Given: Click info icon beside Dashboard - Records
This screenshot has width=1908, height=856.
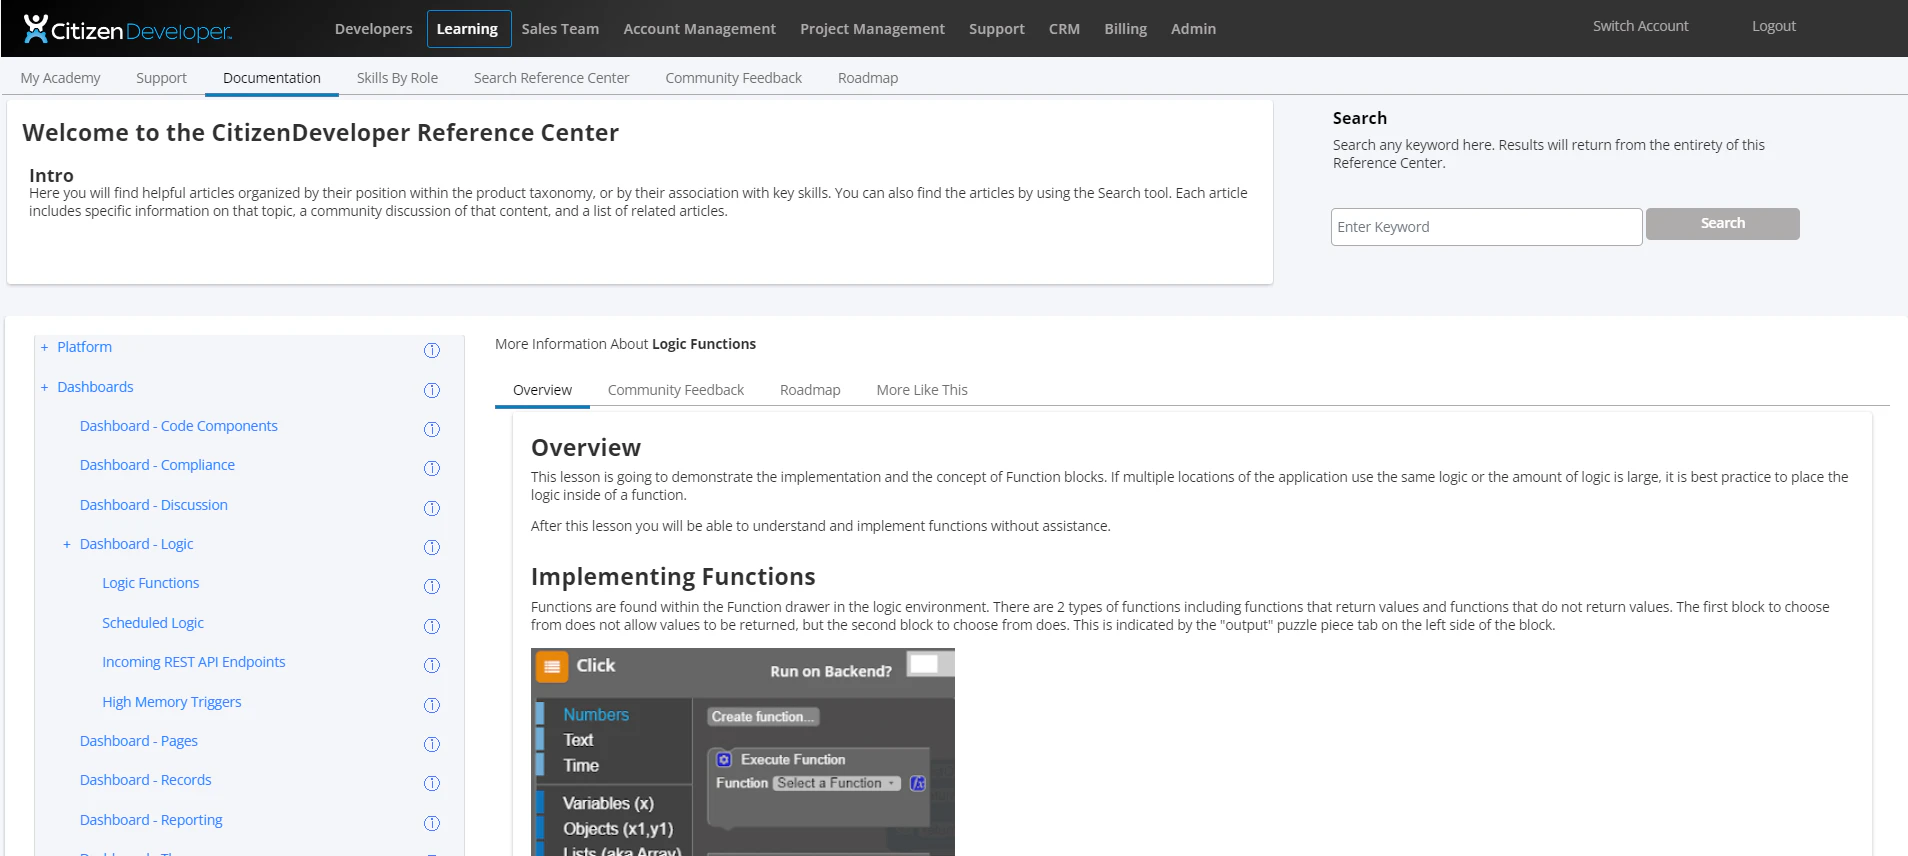Looking at the screenshot, I should pyautogui.click(x=432, y=783).
